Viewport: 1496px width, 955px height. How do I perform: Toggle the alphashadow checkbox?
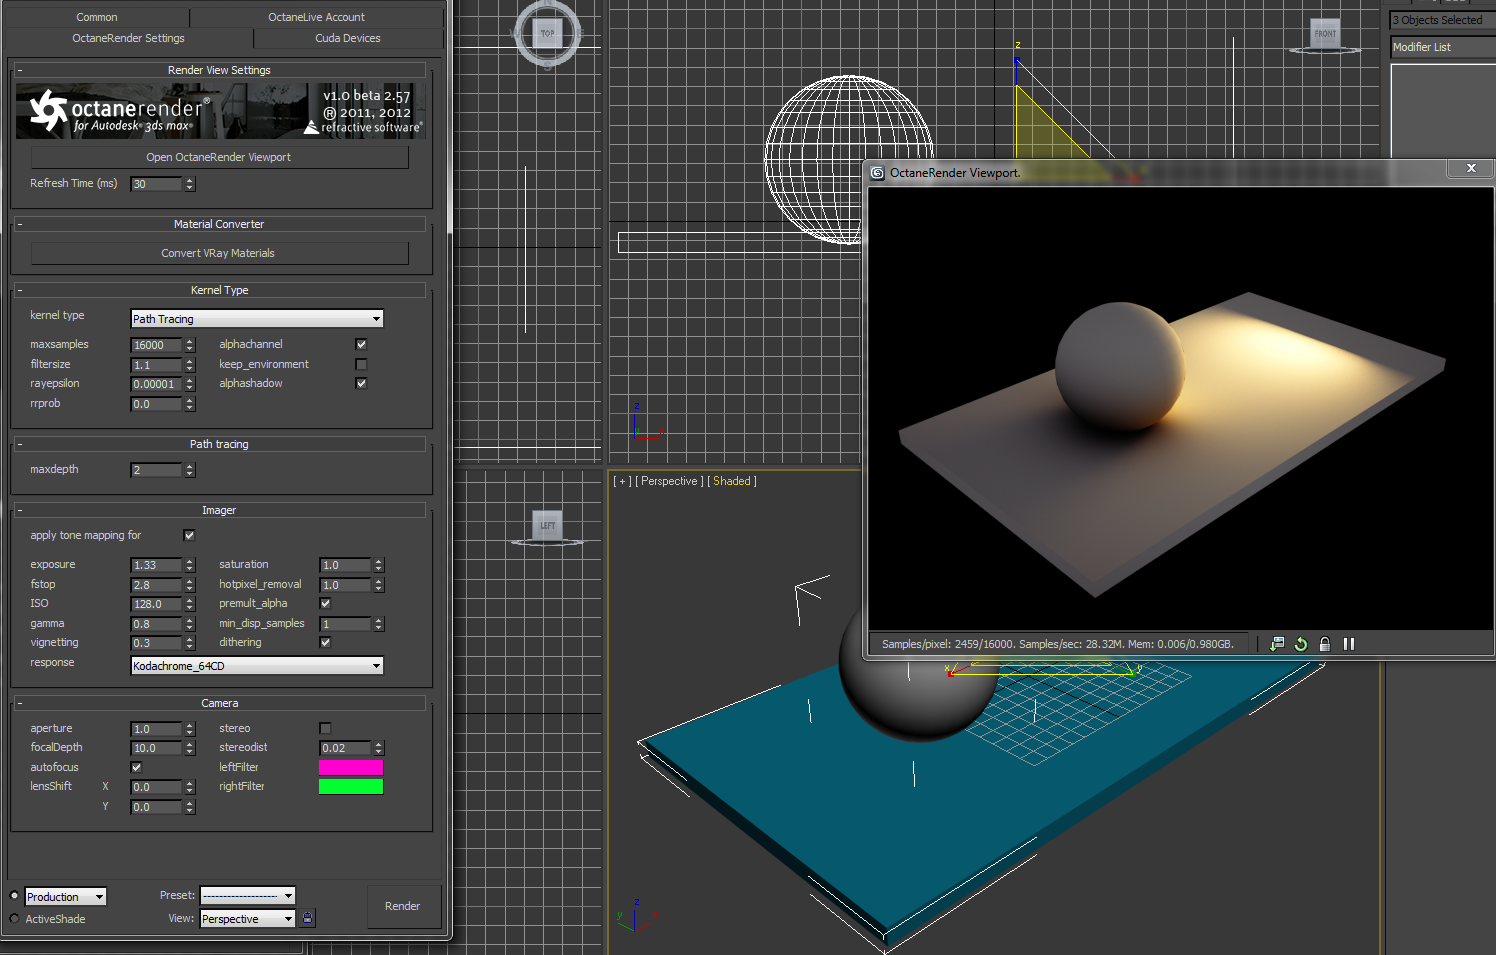pyautogui.click(x=361, y=383)
